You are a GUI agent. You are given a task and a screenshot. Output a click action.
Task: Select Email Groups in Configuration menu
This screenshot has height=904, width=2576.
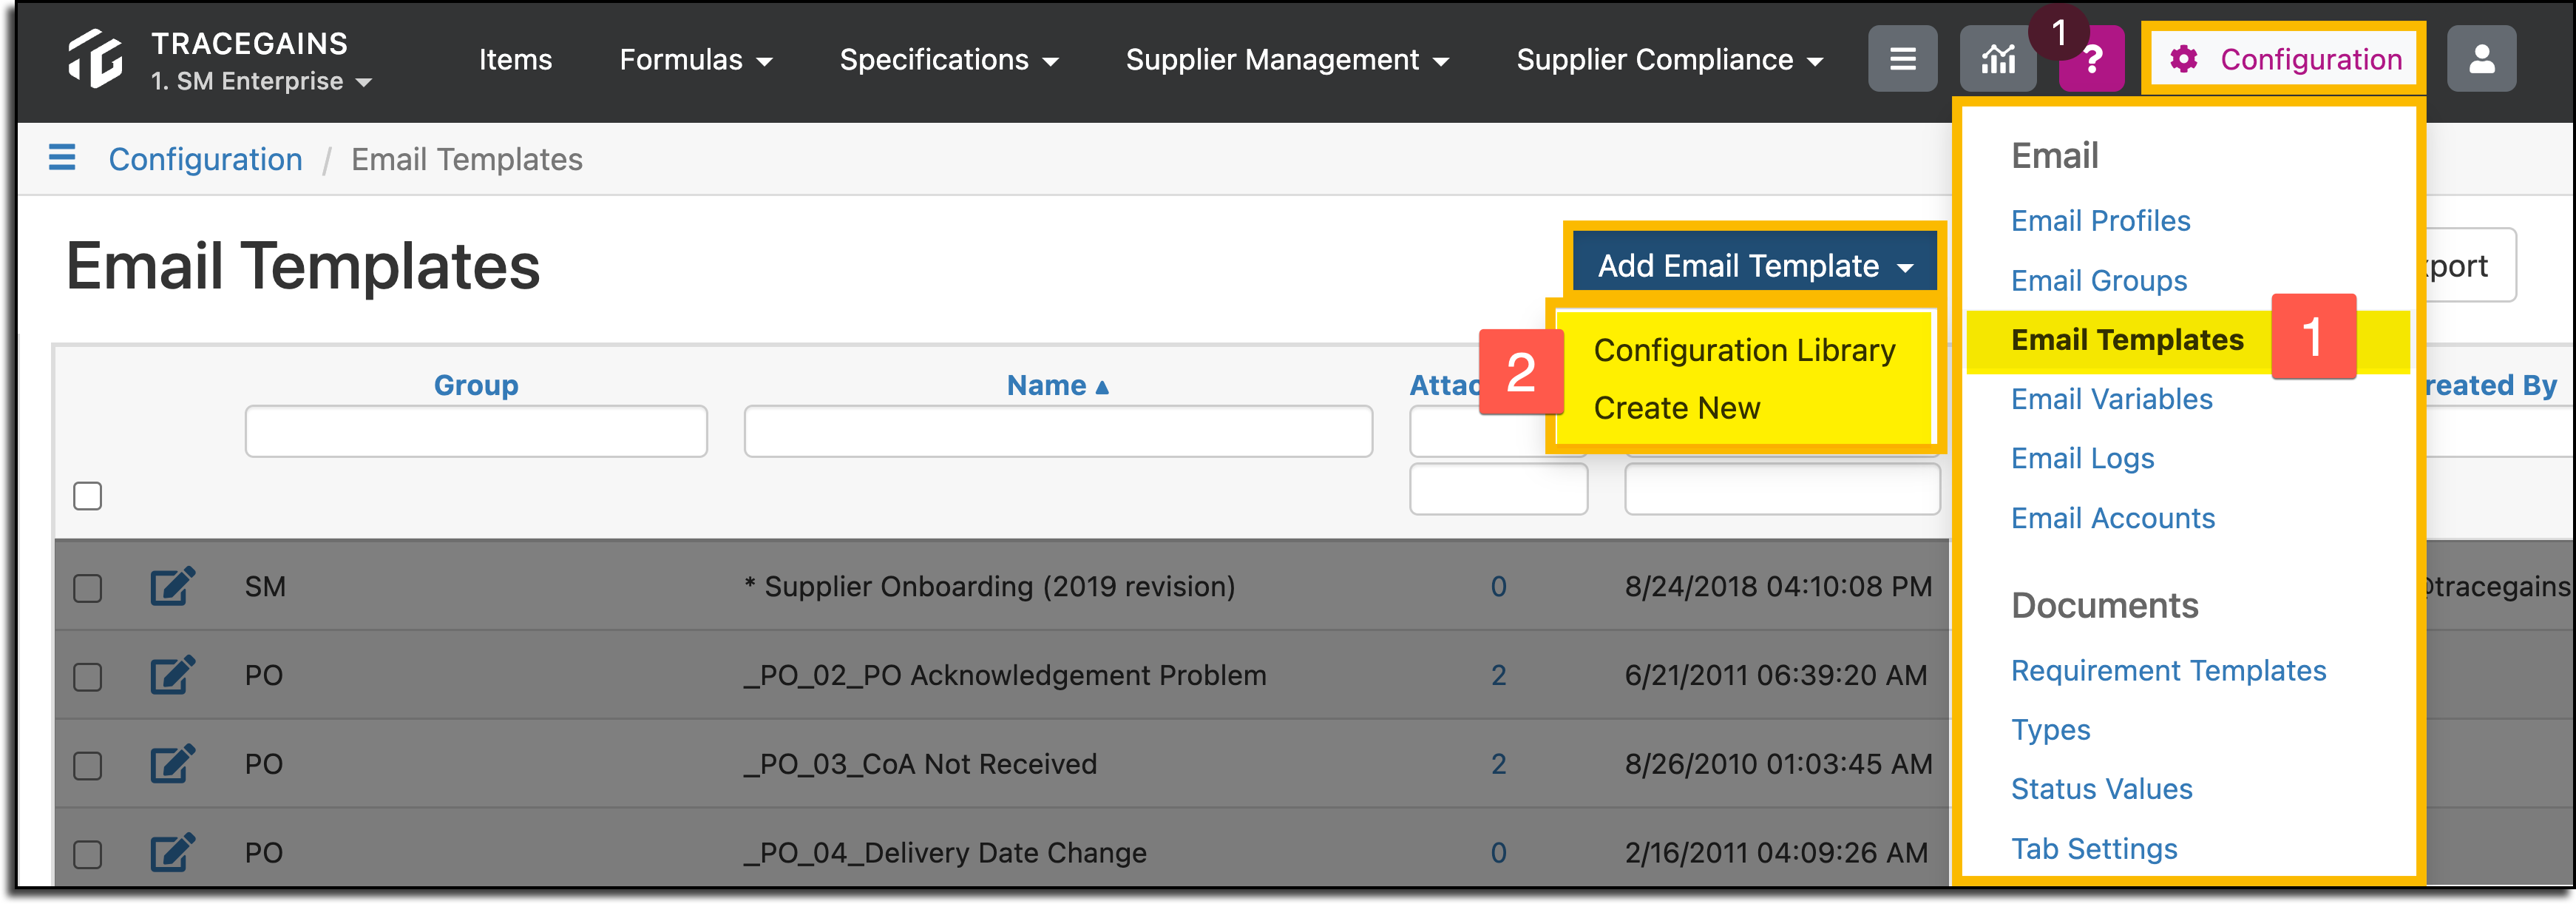pyautogui.click(x=2099, y=281)
